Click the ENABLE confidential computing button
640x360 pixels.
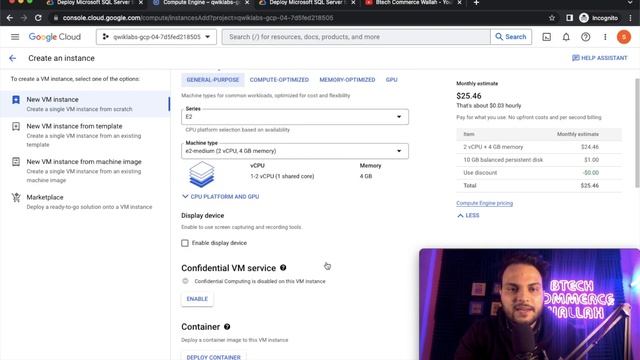197,299
